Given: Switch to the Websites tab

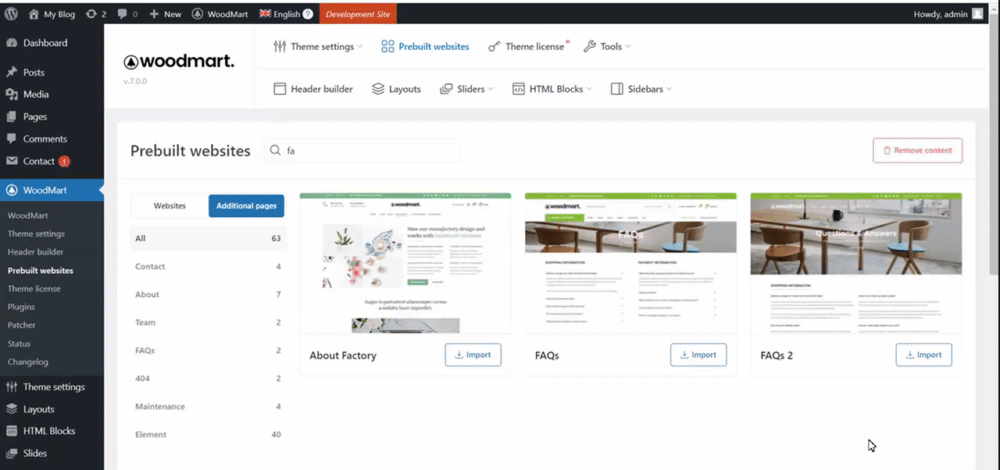Looking at the screenshot, I should 170,206.
